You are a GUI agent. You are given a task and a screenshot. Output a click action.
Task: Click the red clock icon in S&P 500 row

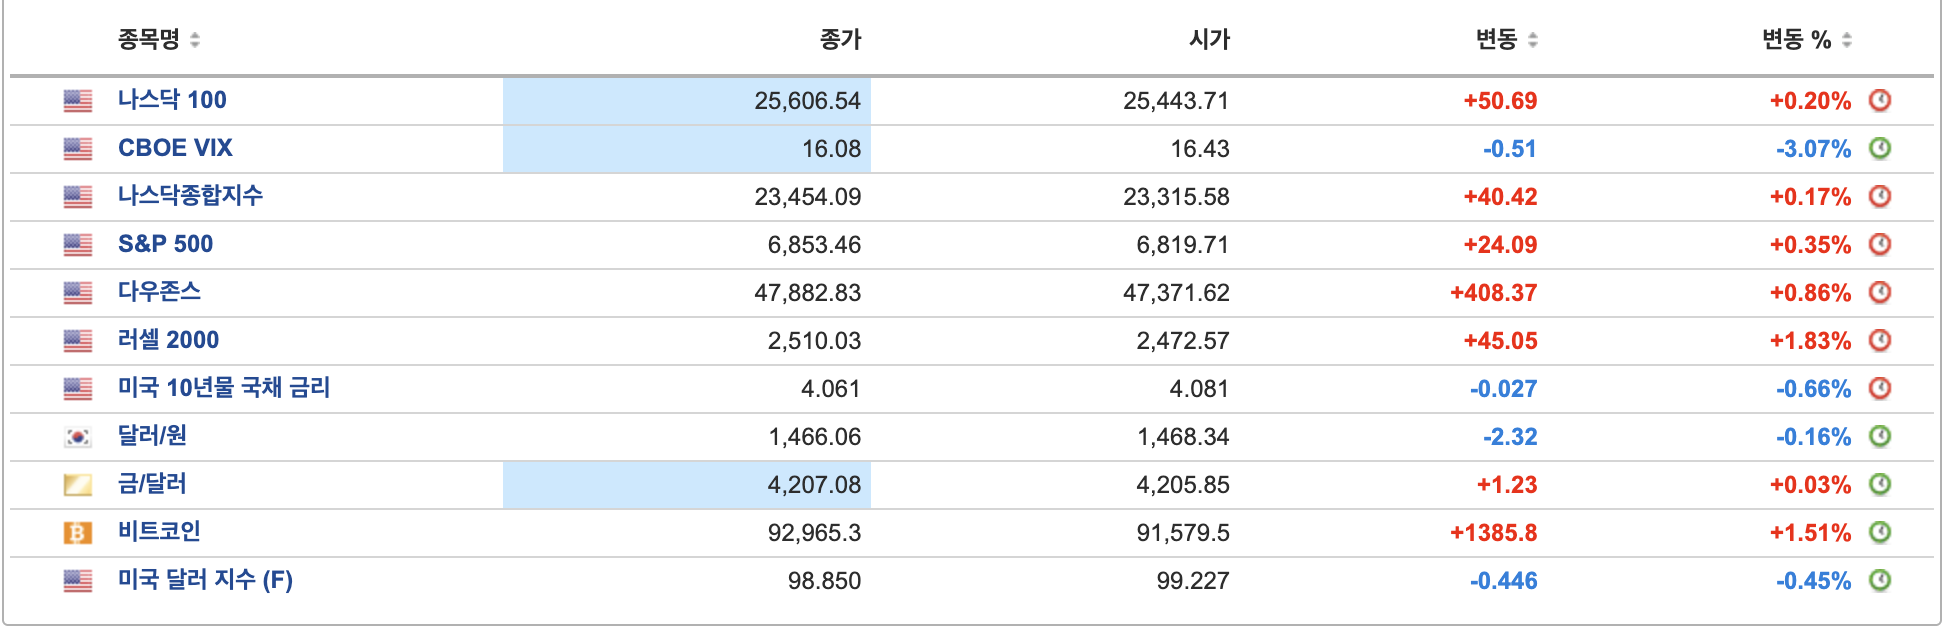(1880, 244)
